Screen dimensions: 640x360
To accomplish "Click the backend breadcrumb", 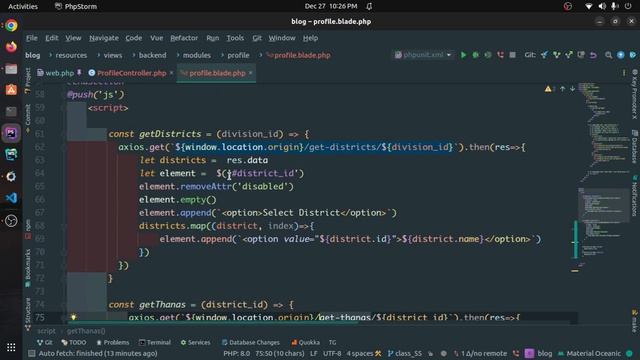I will [x=152, y=55].
